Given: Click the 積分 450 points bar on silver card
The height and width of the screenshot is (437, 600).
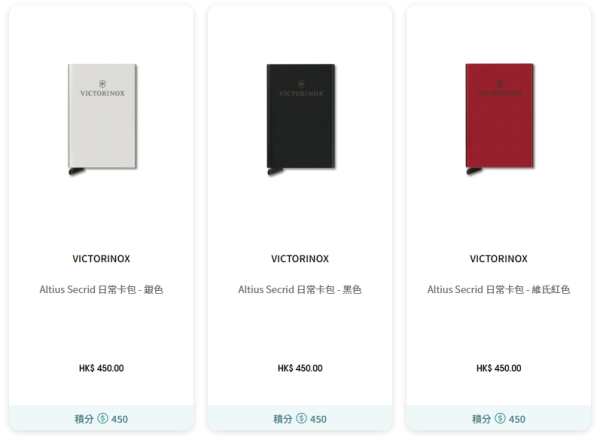Looking at the screenshot, I should tap(101, 418).
